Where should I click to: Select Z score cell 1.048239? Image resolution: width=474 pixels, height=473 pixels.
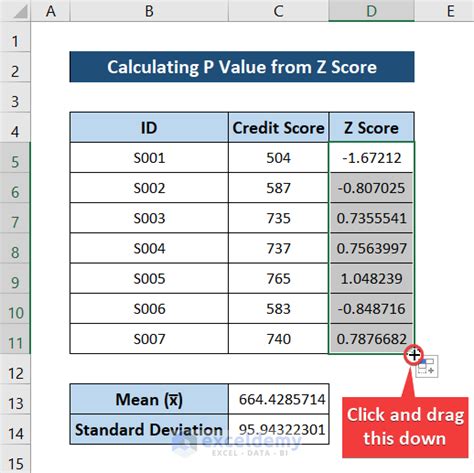(x=371, y=278)
